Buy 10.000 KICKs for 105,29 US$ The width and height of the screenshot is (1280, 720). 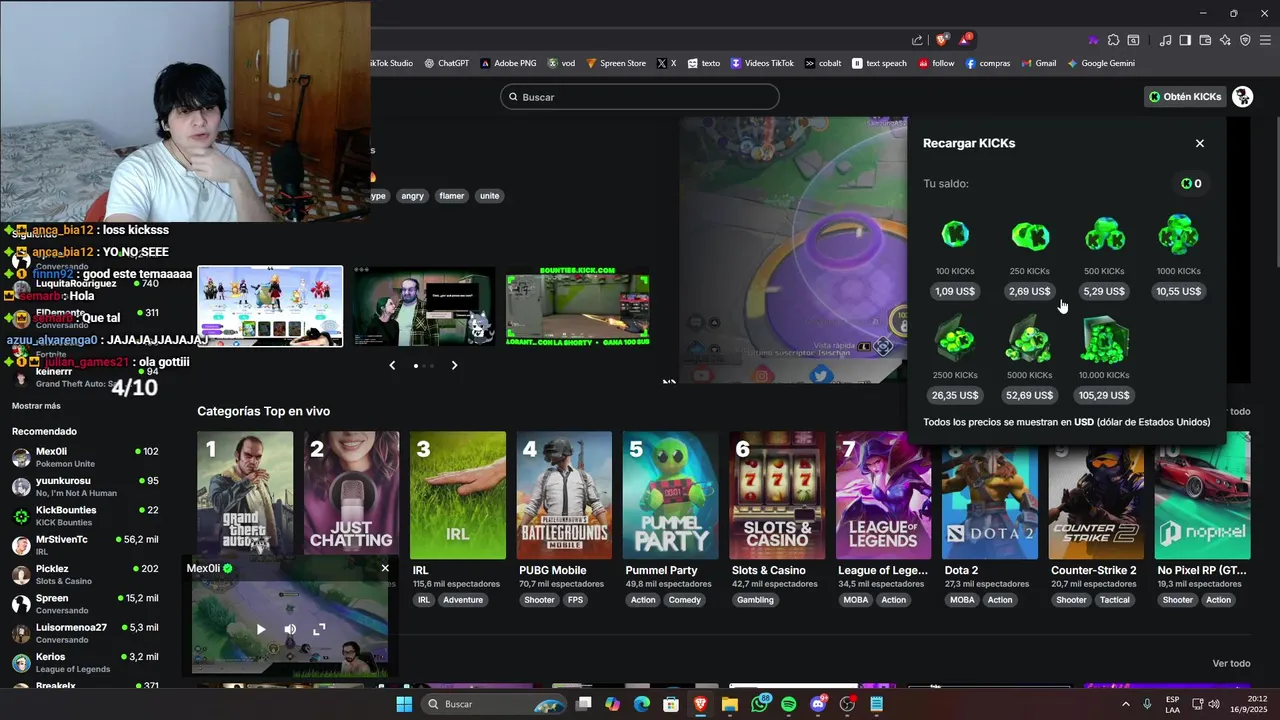click(1104, 395)
